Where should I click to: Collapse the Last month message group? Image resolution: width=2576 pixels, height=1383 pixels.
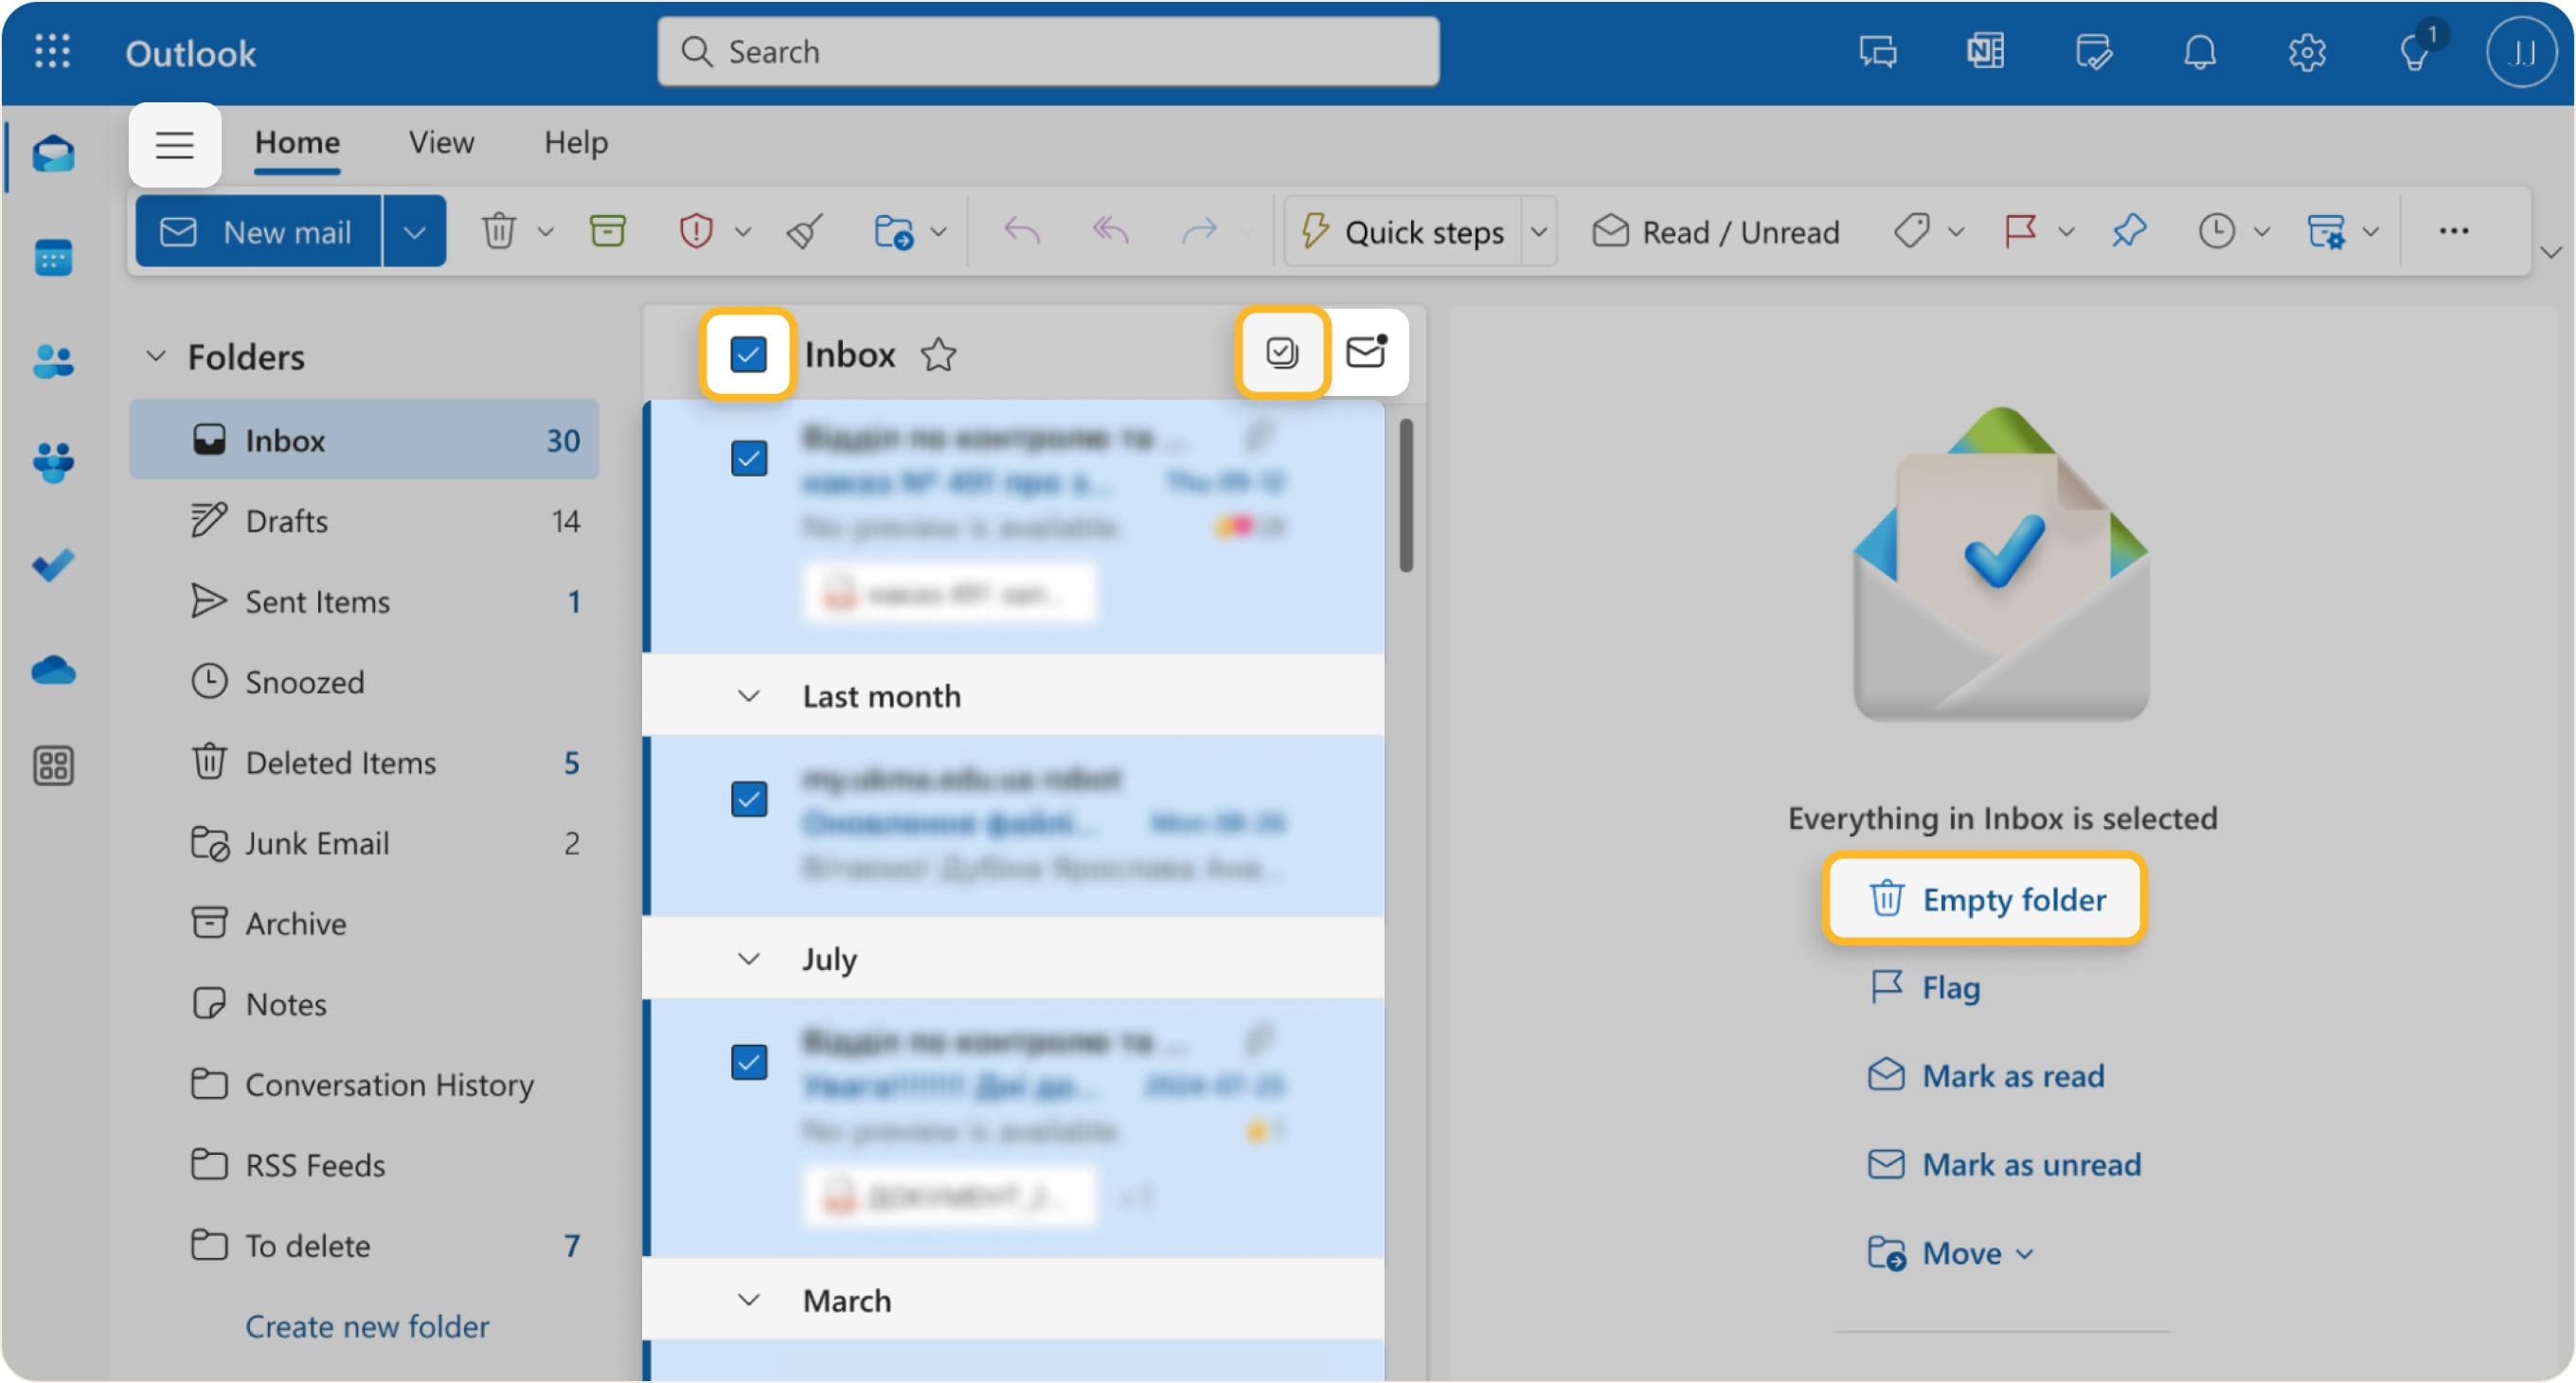748,696
